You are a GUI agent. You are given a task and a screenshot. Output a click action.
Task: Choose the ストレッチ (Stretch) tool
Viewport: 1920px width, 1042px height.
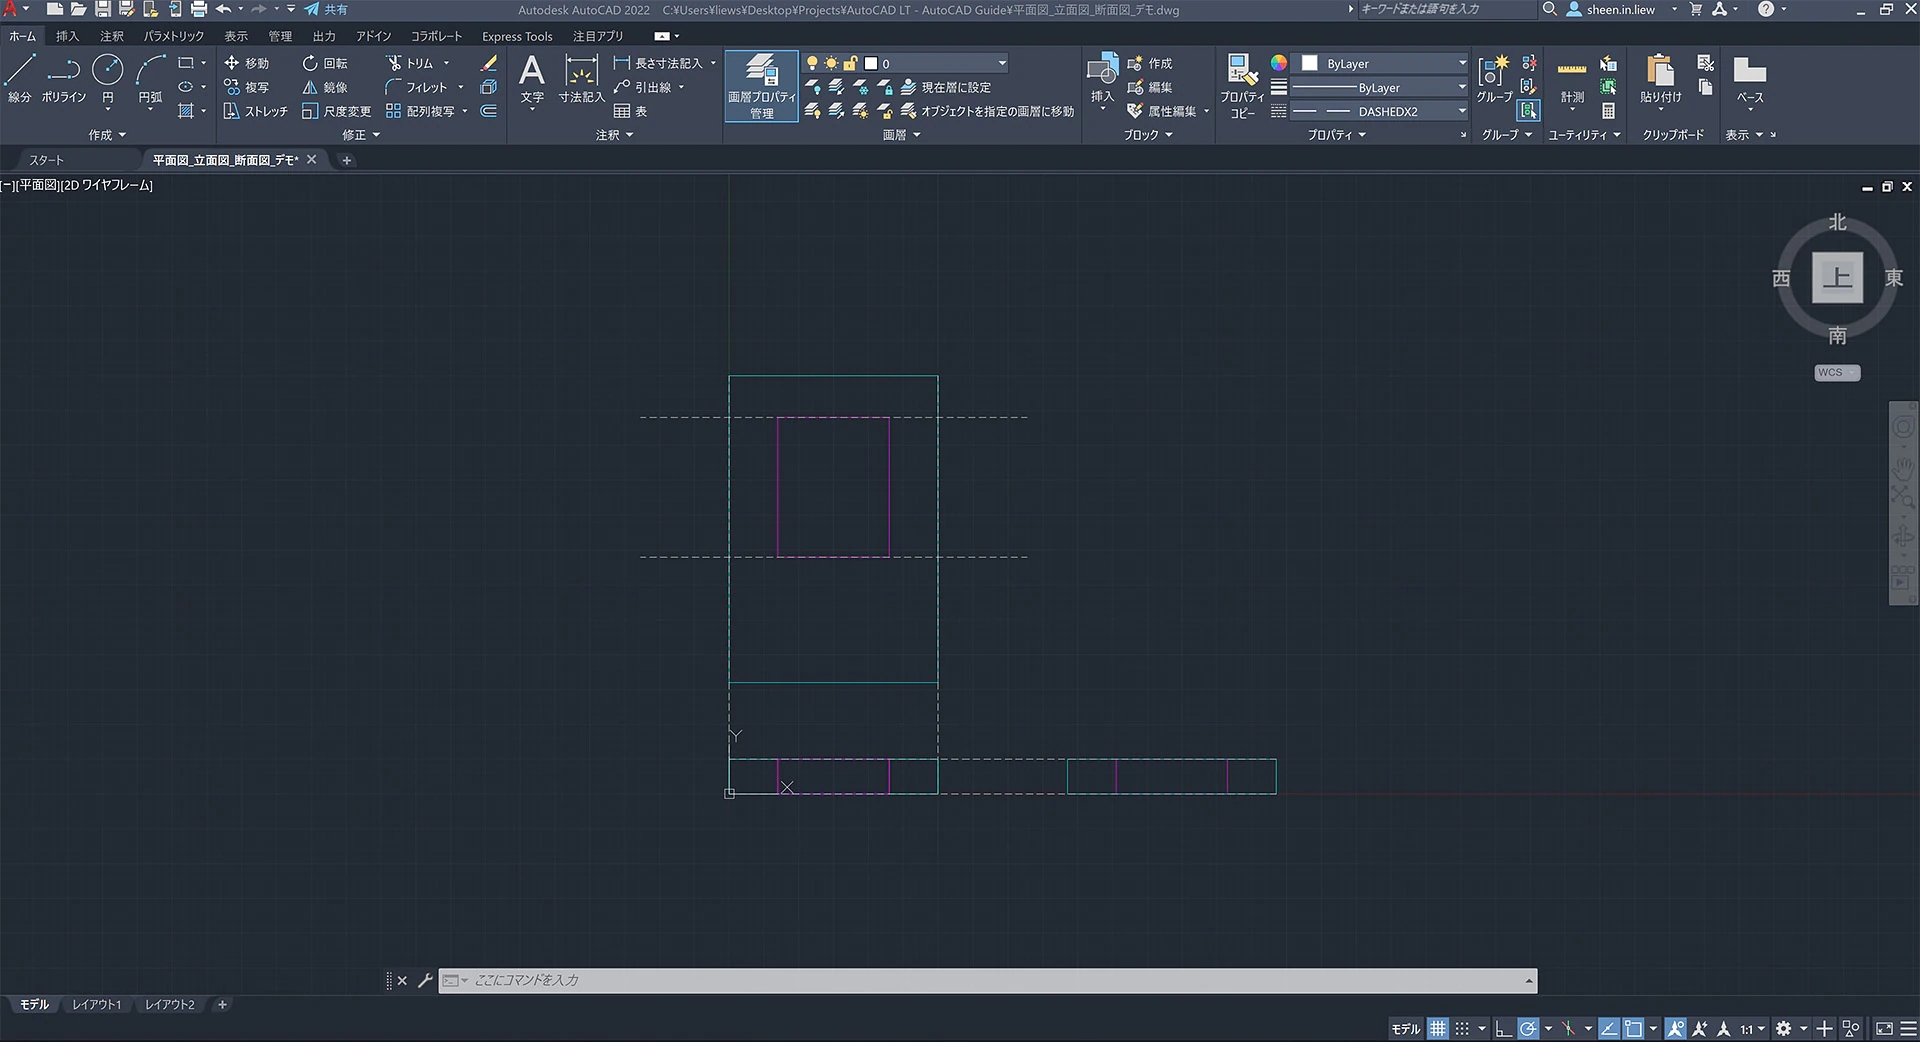point(256,111)
